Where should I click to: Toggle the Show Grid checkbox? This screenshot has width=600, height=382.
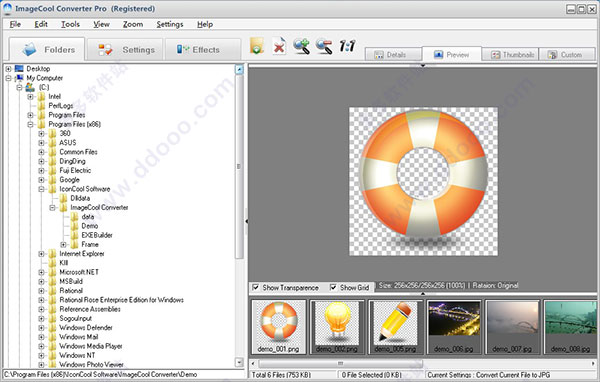(x=333, y=287)
